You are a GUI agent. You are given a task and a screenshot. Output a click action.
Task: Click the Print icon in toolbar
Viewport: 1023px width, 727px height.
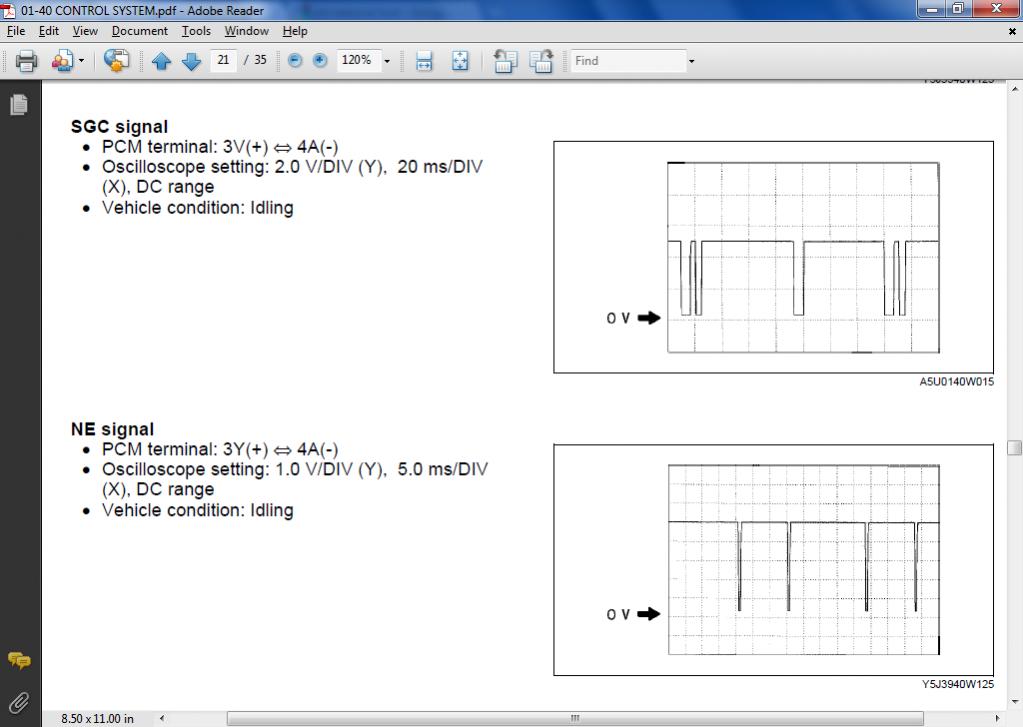coord(27,61)
